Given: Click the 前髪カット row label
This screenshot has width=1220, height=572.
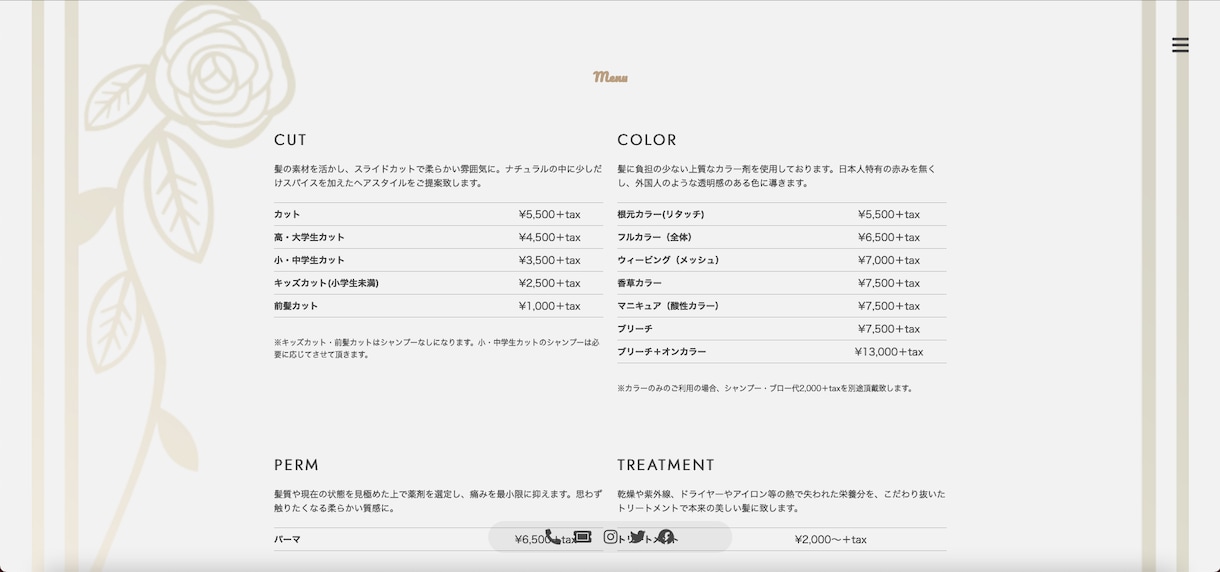Looking at the screenshot, I should click(x=296, y=306).
